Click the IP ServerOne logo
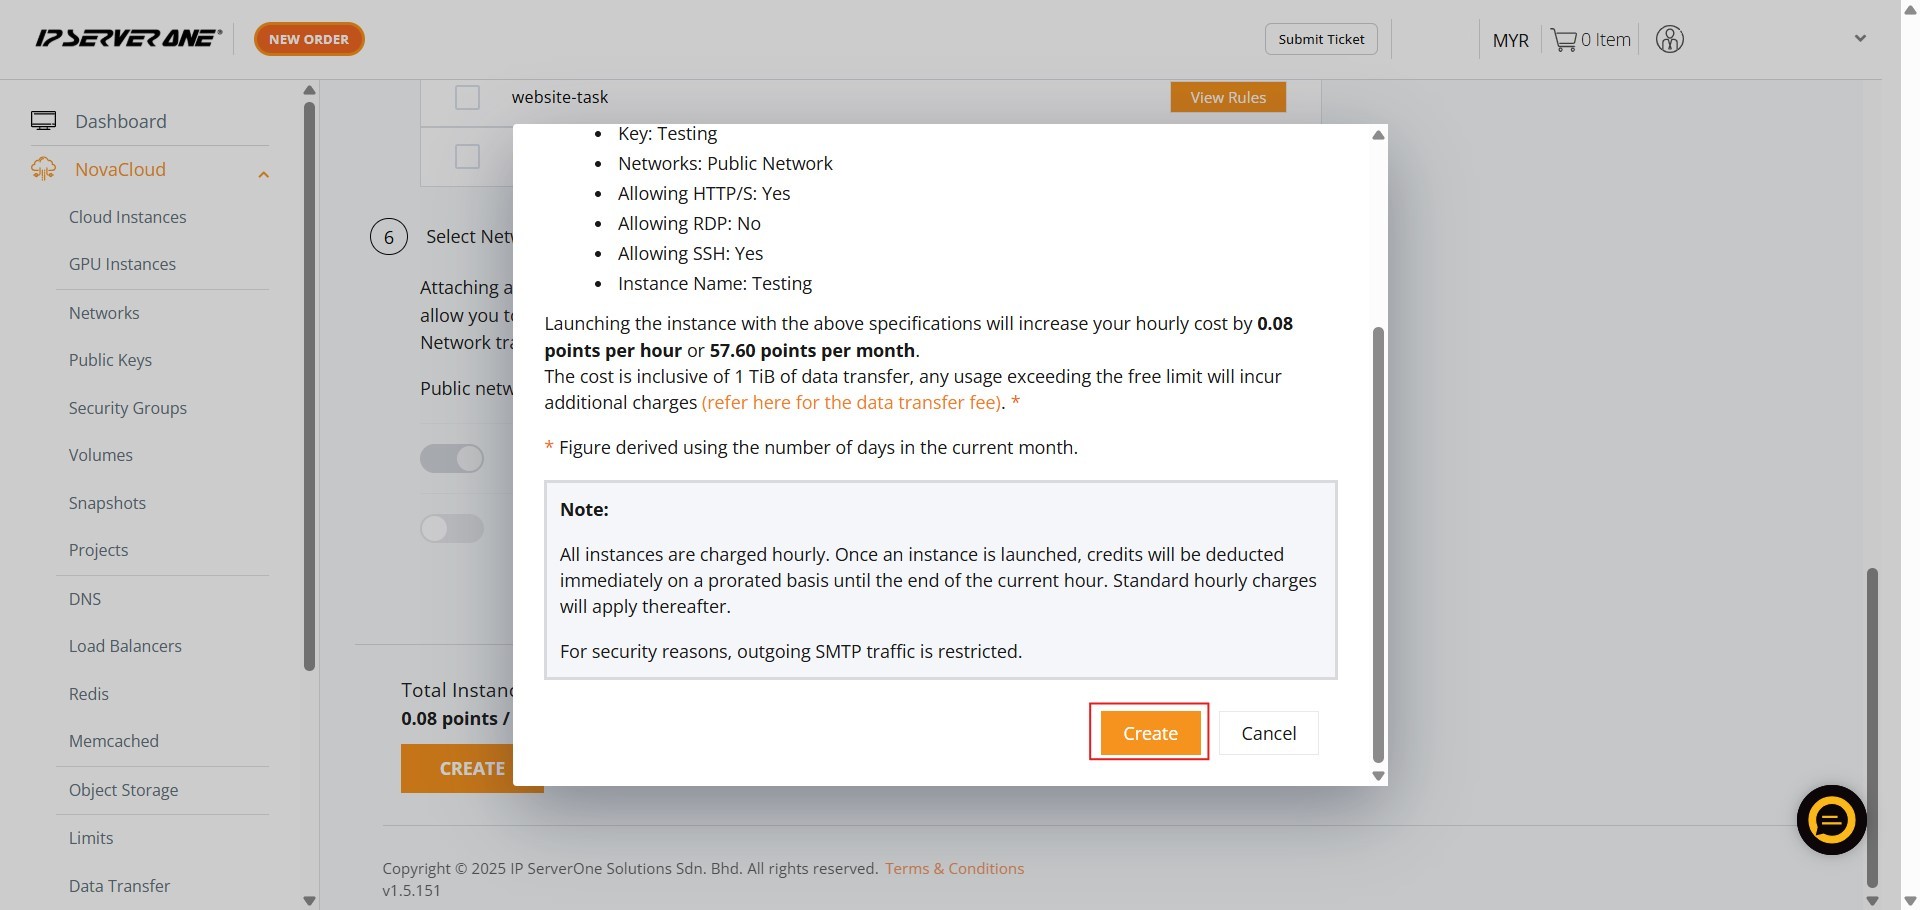This screenshot has height=910, width=1920. (x=128, y=39)
